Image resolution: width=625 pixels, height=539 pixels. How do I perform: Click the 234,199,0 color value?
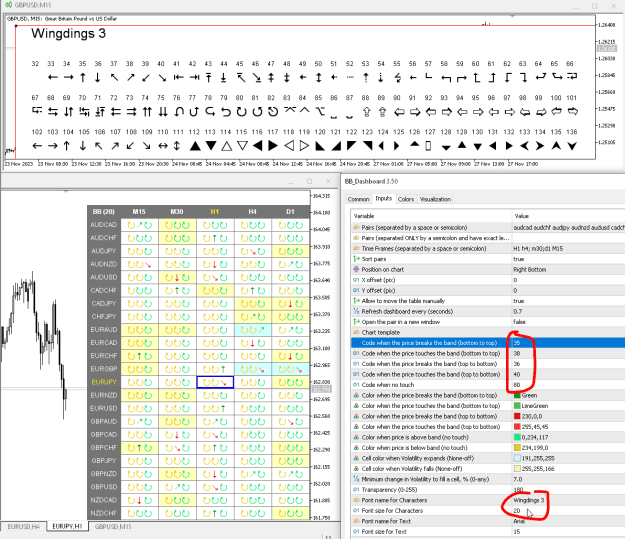coord(535,448)
